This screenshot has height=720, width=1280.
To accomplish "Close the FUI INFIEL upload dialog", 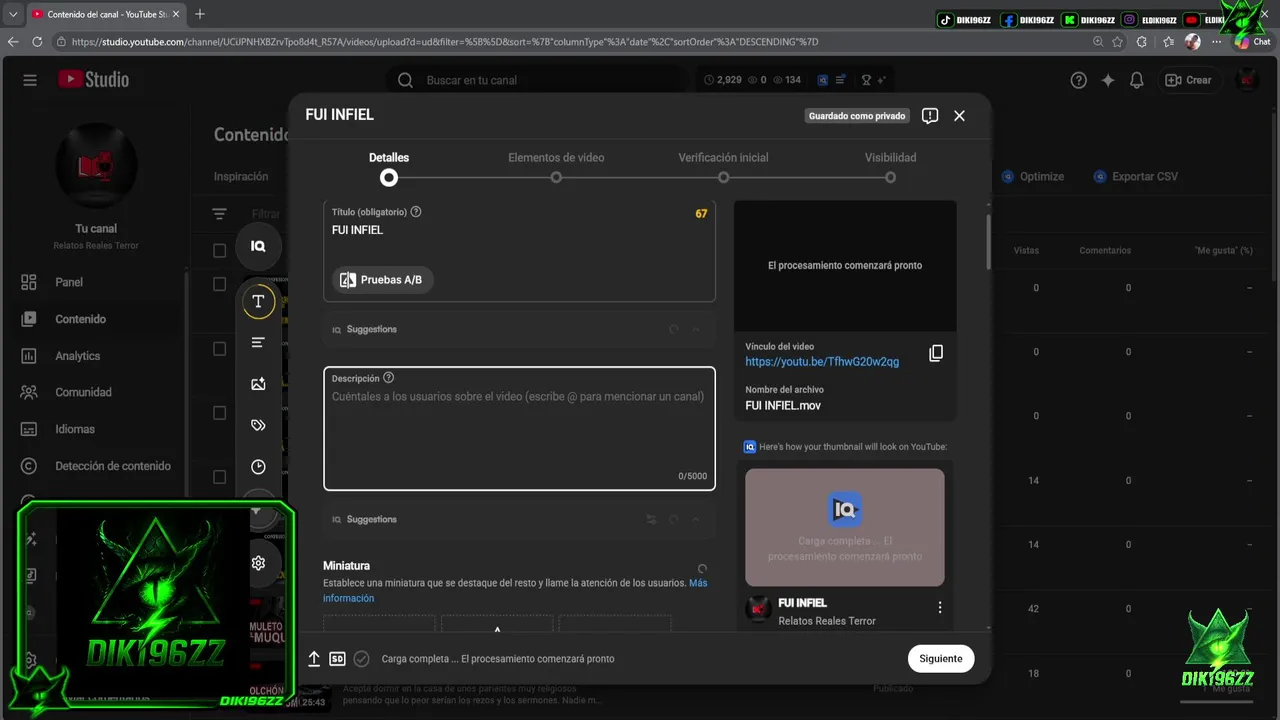I will pyautogui.click(x=959, y=116).
